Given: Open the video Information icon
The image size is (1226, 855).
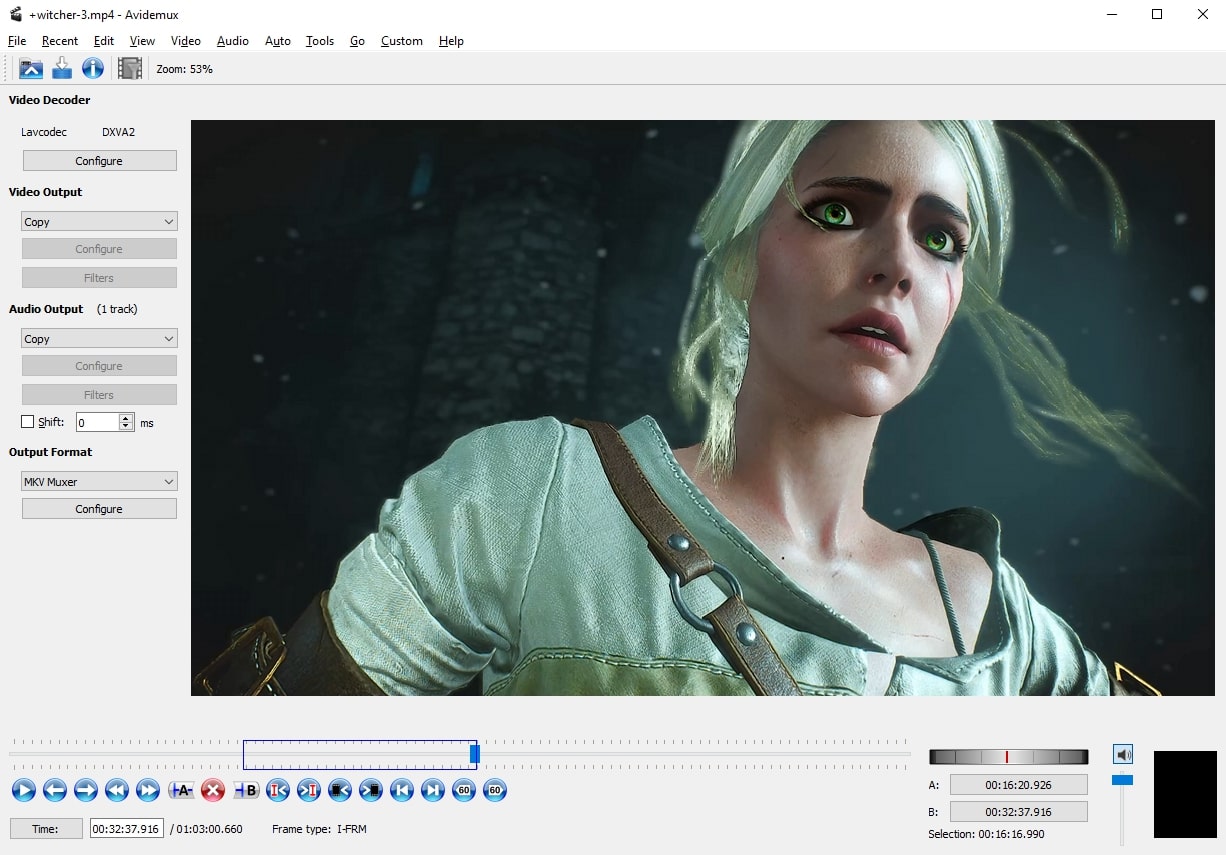Looking at the screenshot, I should [x=93, y=68].
